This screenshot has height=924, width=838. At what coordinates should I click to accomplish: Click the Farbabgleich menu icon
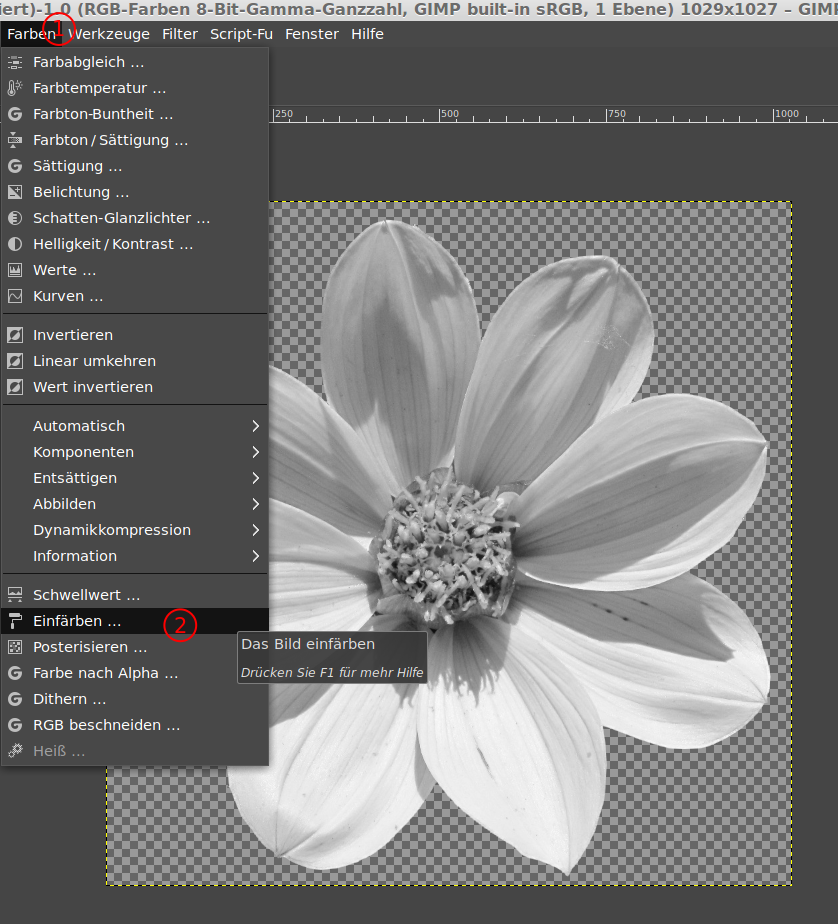click(x=15, y=62)
